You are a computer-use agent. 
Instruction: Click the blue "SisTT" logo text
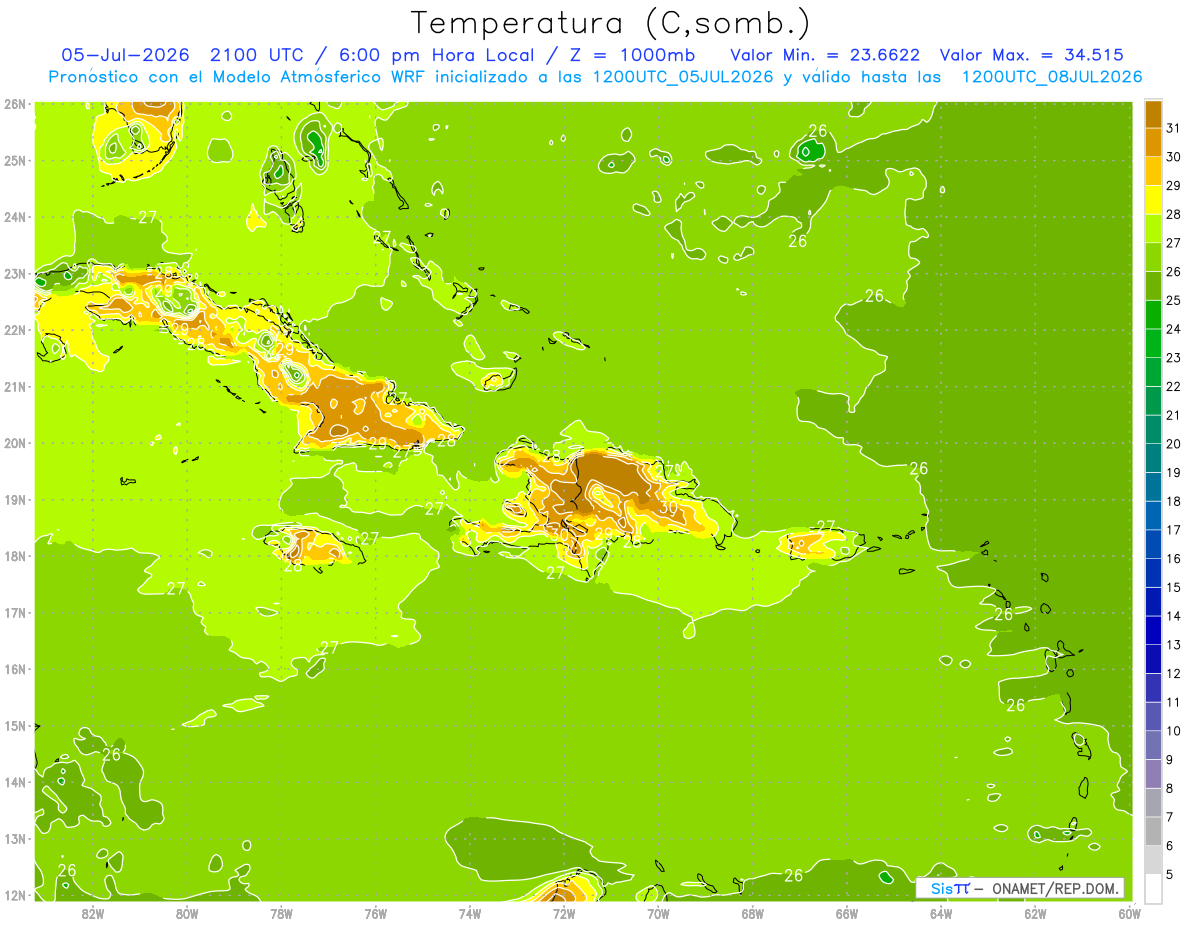[x=950, y=888]
